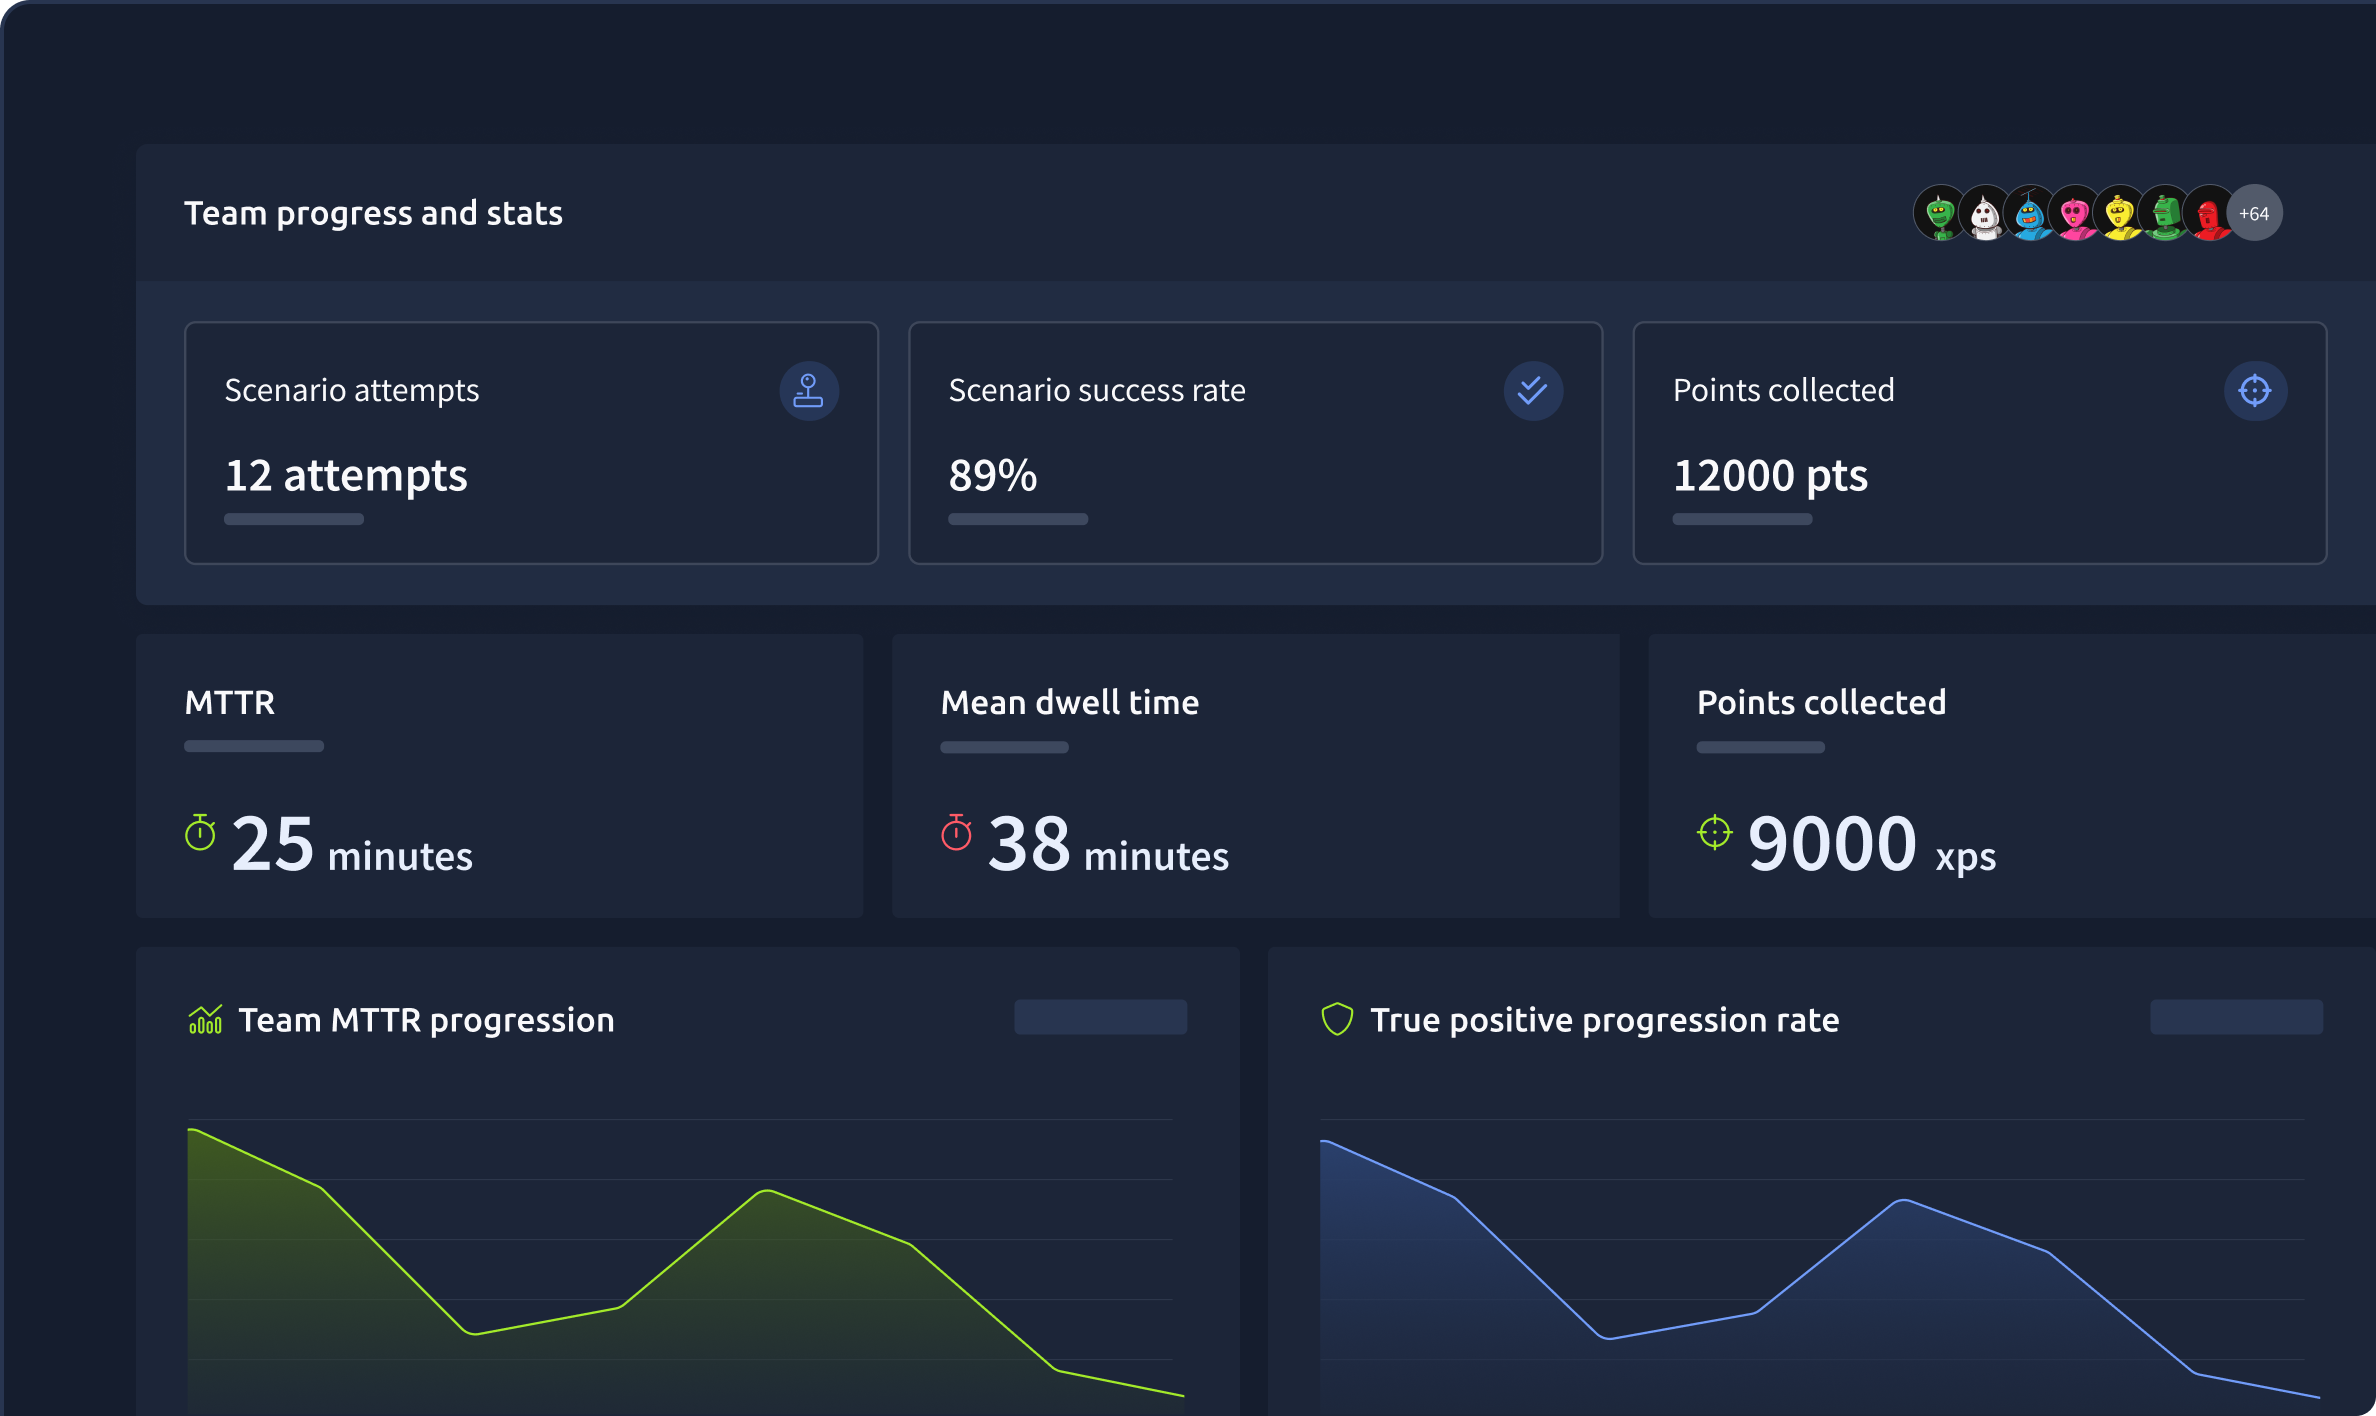Click the joystick icon in Scenario attempts
2376x1416 pixels.
pos(808,391)
